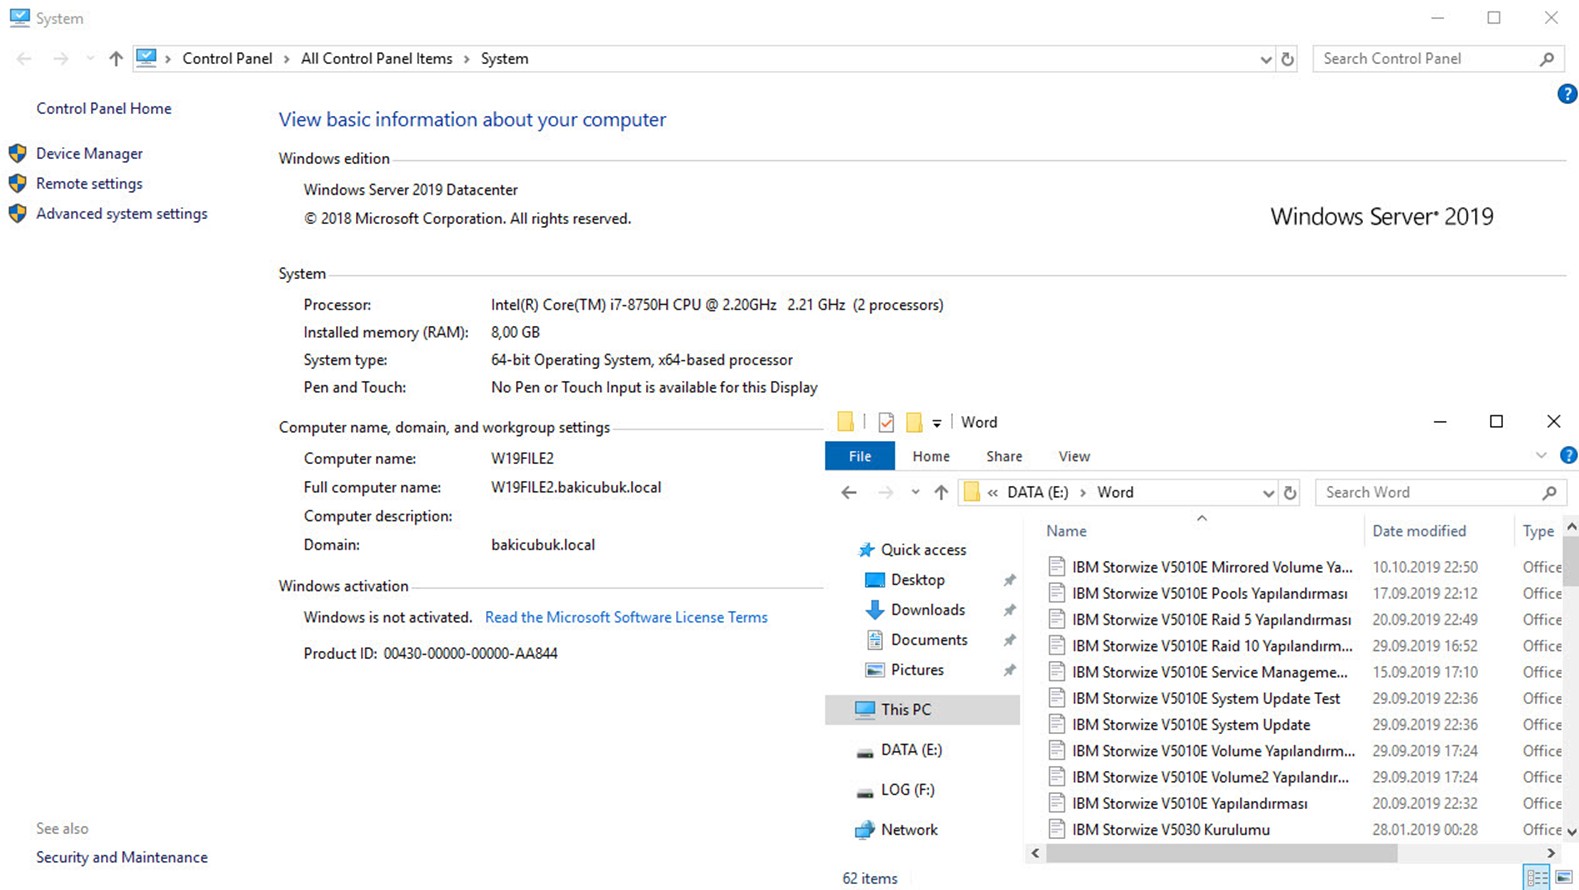
Task: Open Security and Maintenance link
Action: tap(122, 857)
